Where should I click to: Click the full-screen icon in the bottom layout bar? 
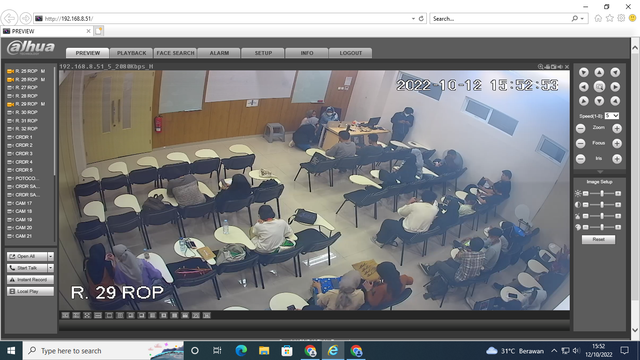point(87,316)
